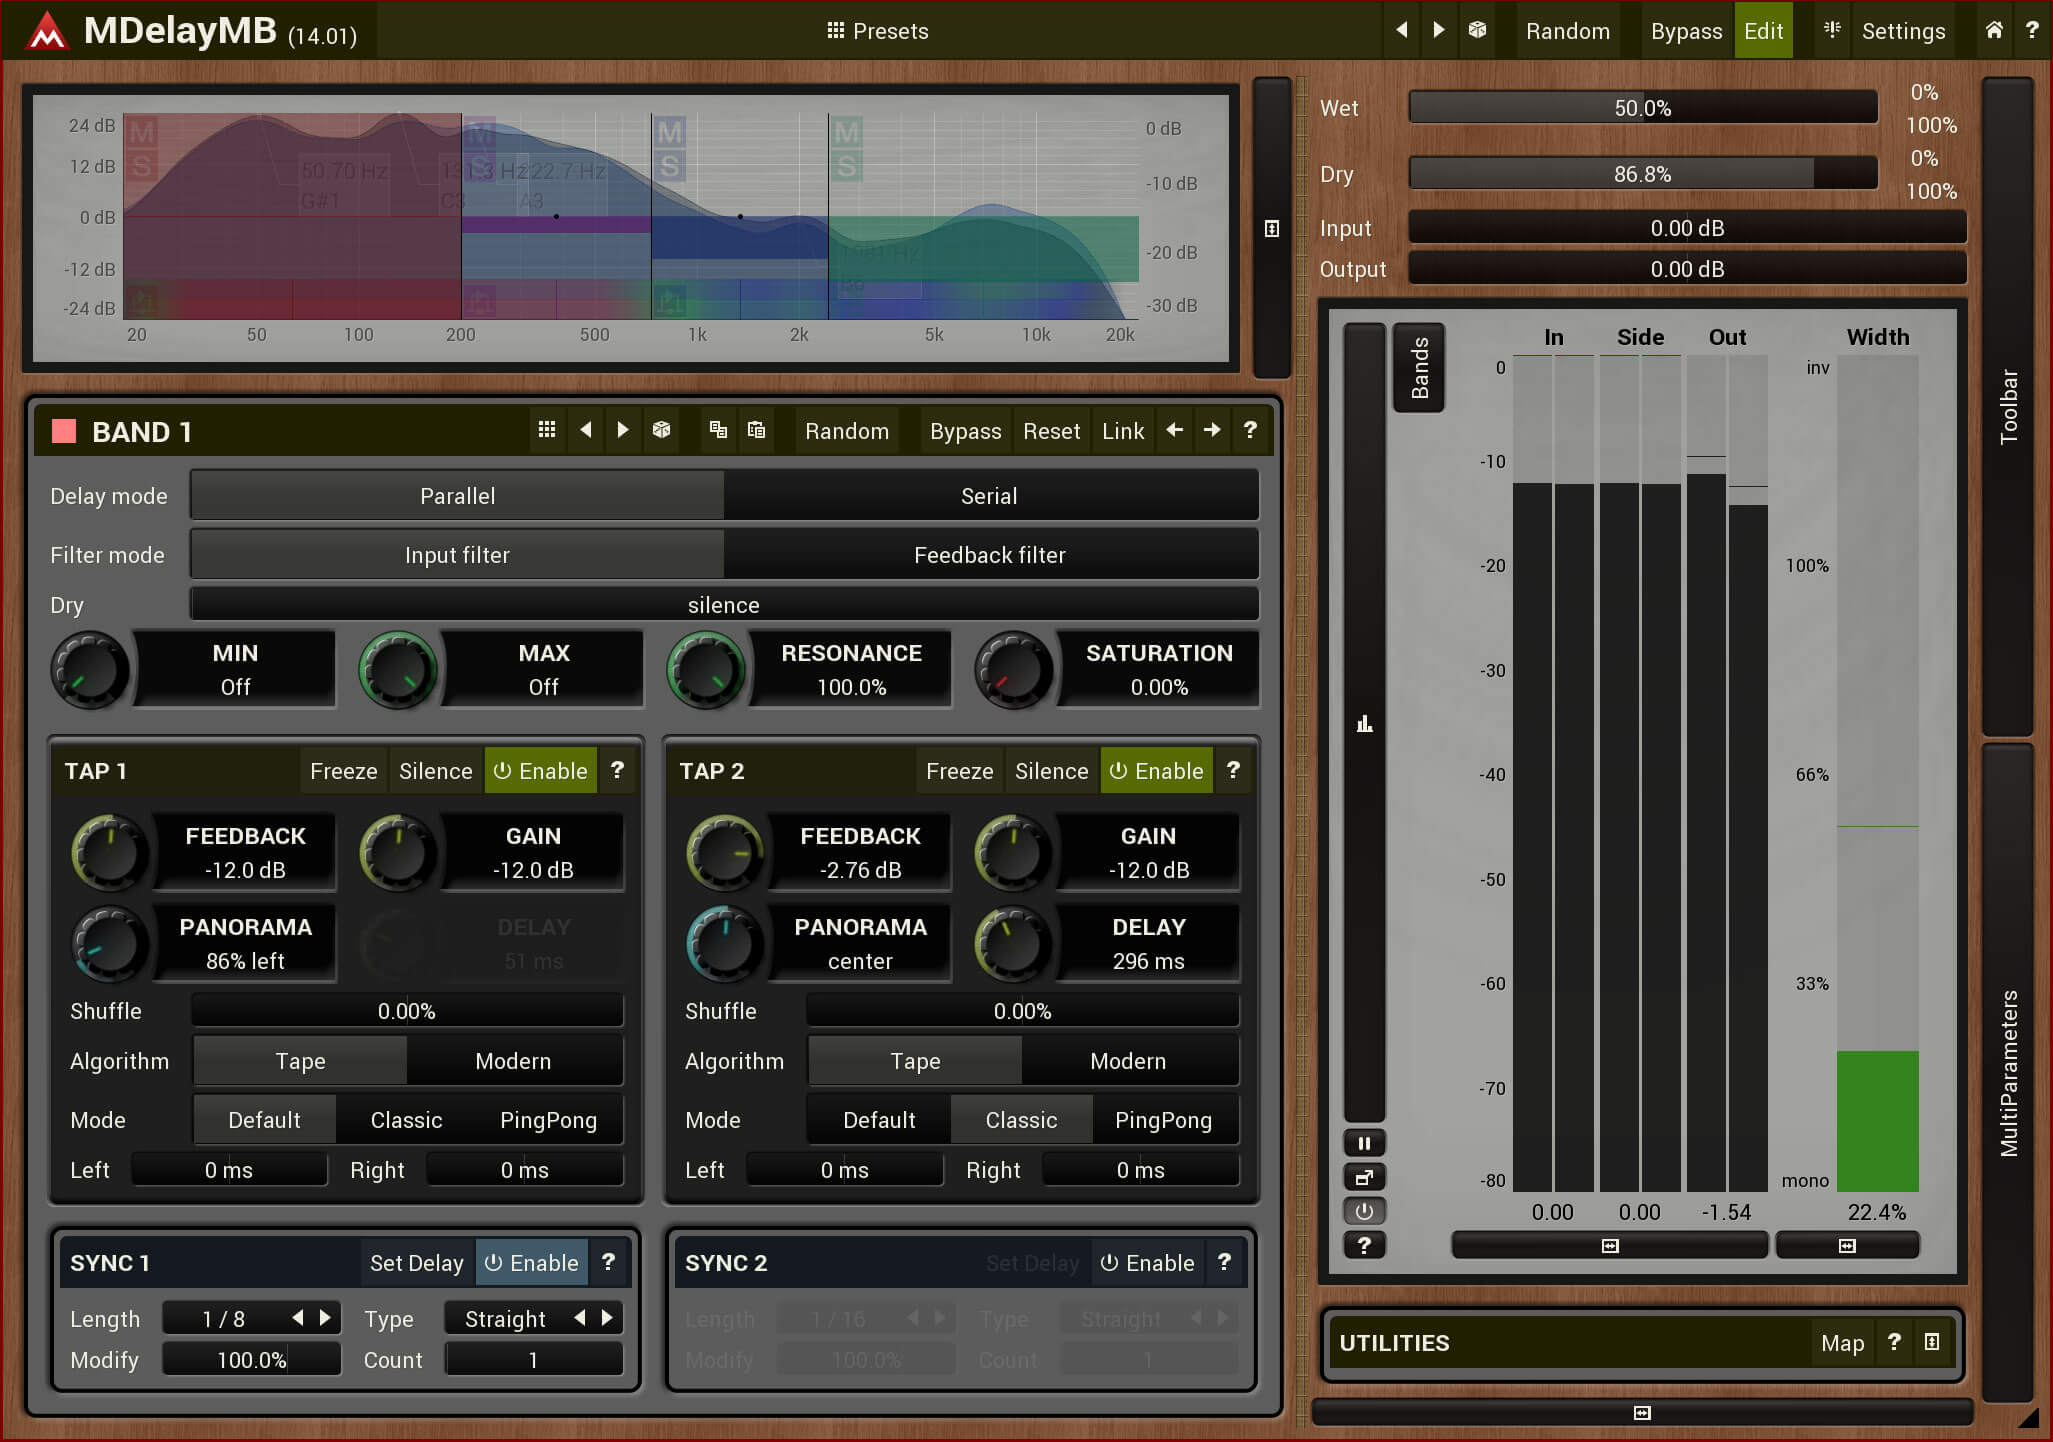Open Tap 2 help question mark
This screenshot has height=1442, width=2053.
(1233, 770)
